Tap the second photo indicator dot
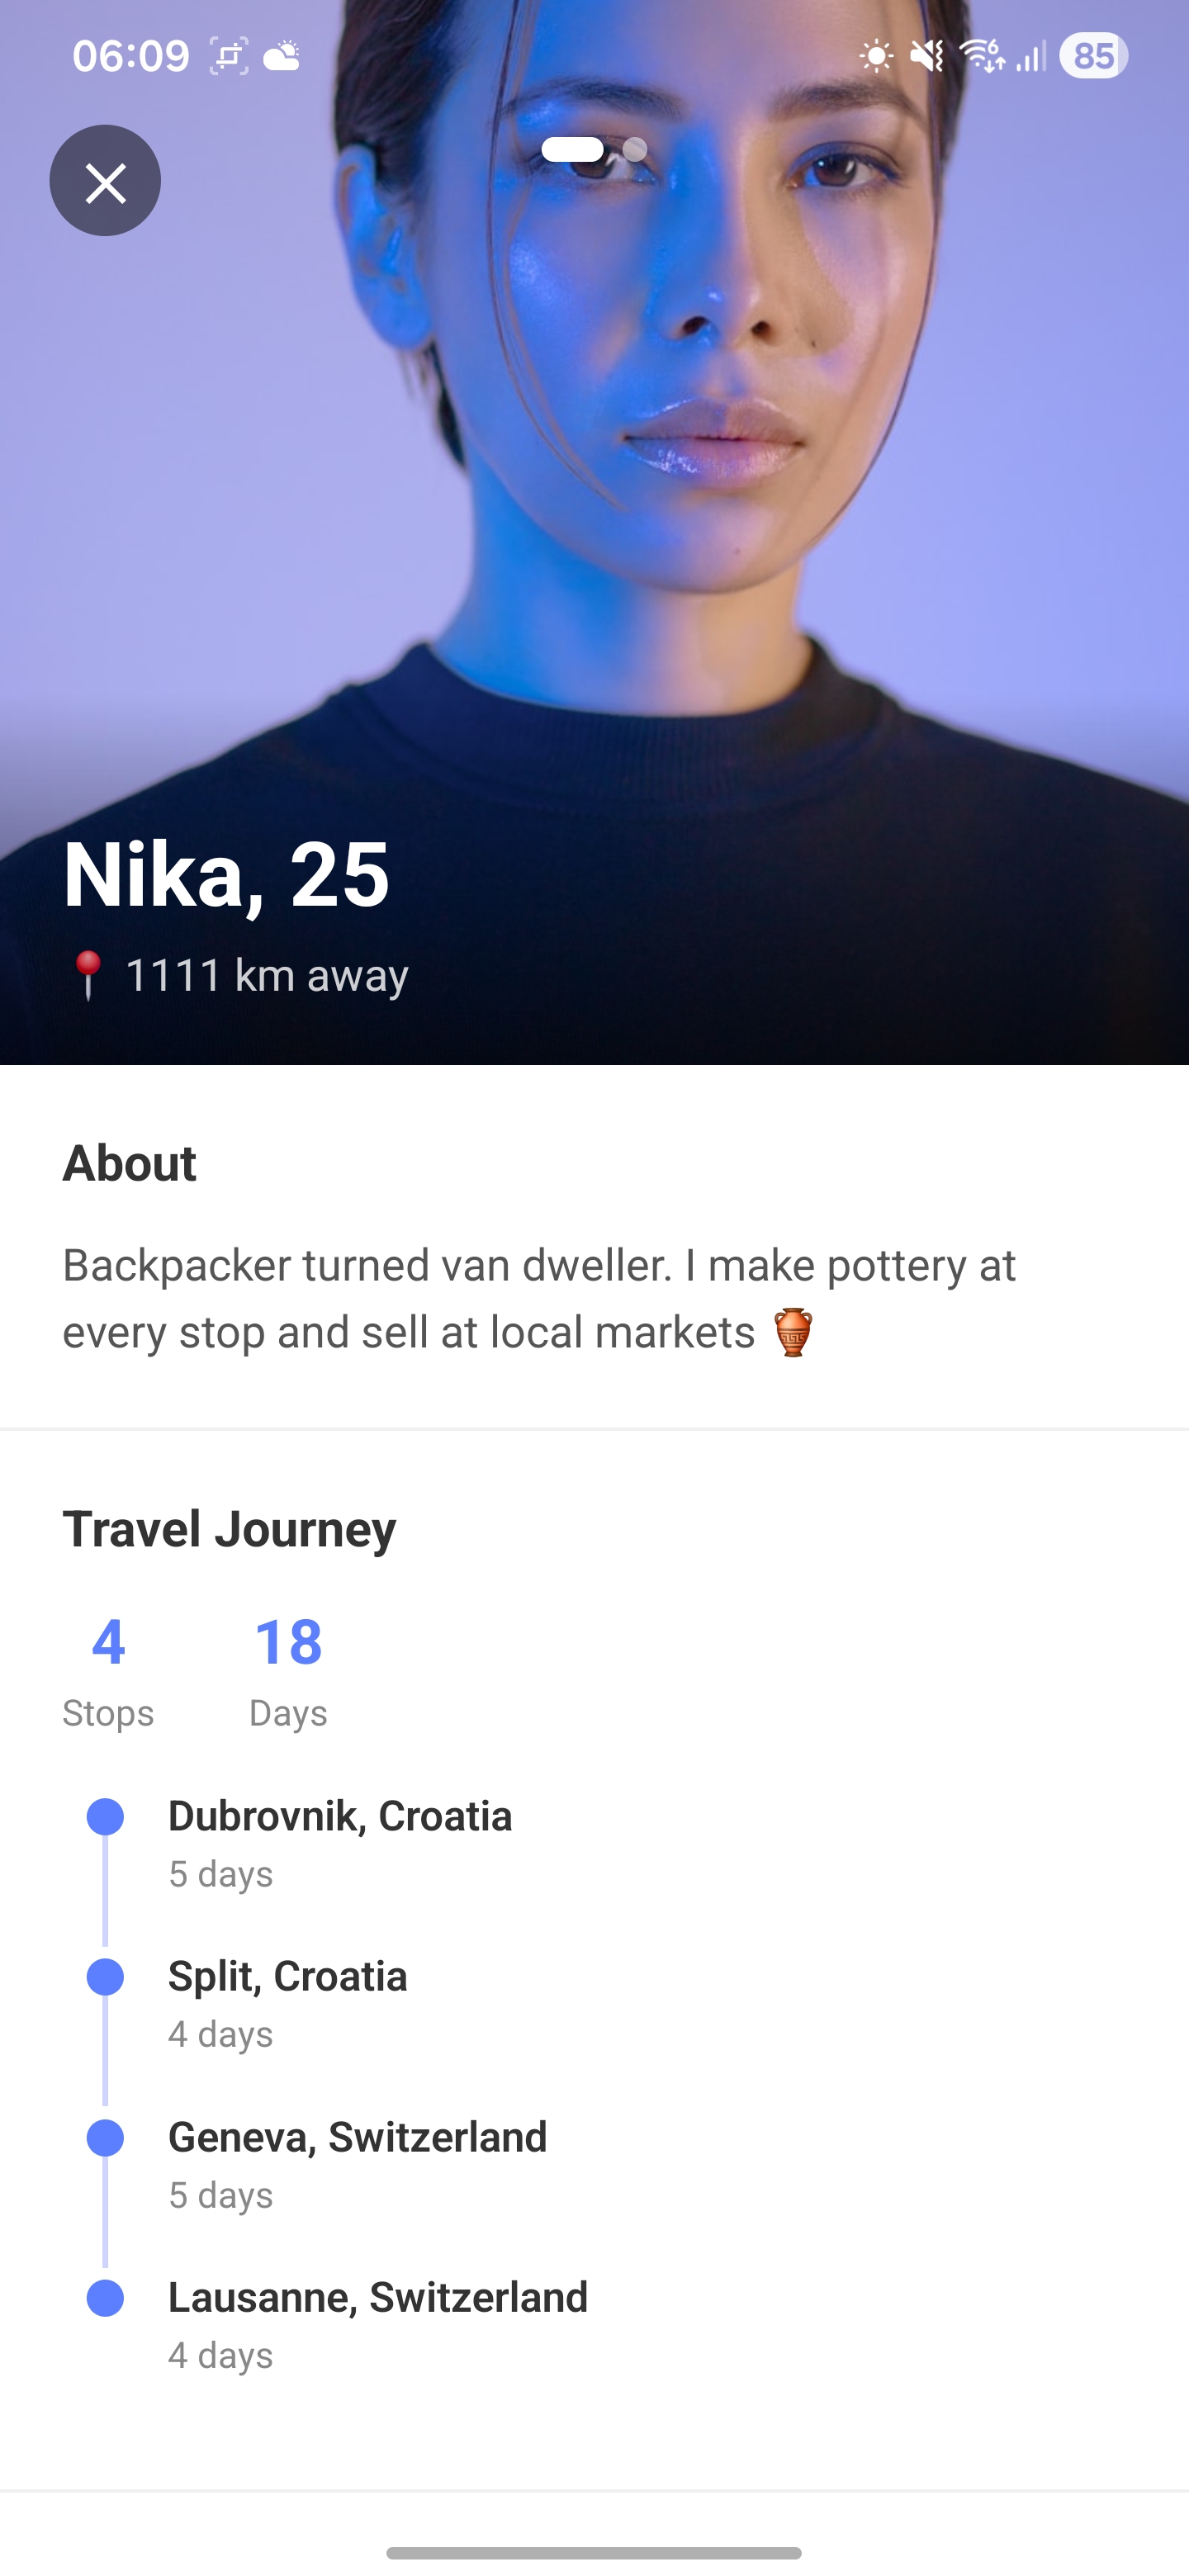1189x2576 pixels. [635, 150]
